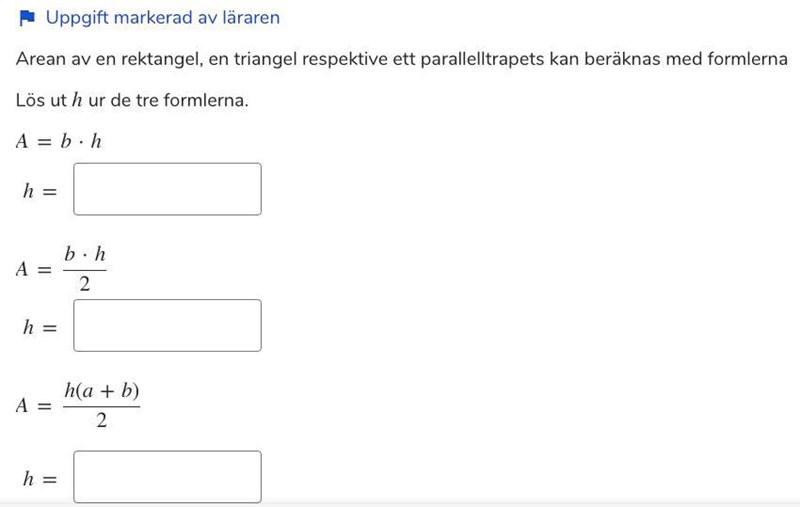Screen dimensions: 800x507
Task: Click the word 'parallelltrapets' in the intro sentence
Action: point(483,60)
